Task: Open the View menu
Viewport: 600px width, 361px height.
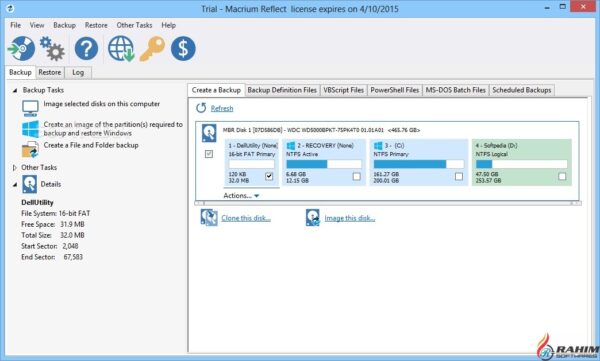Action: pos(37,25)
